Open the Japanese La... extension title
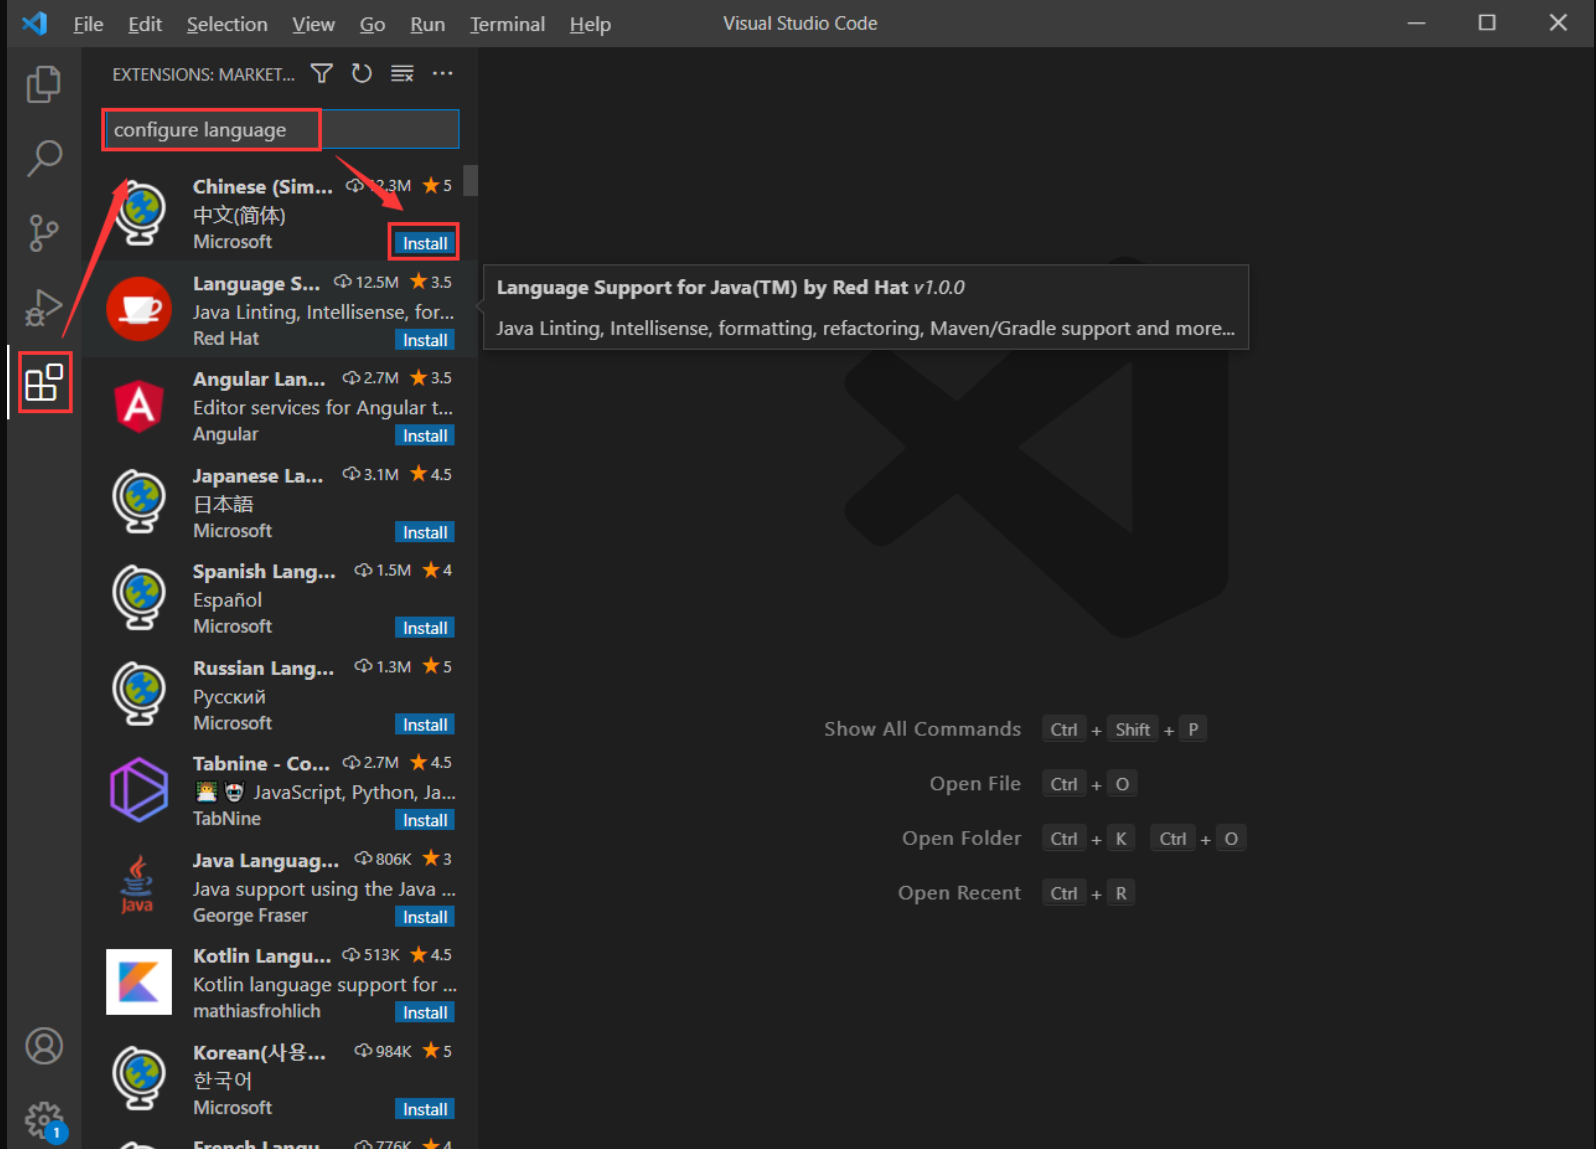This screenshot has height=1149, width=1596. tap(258, 476)
